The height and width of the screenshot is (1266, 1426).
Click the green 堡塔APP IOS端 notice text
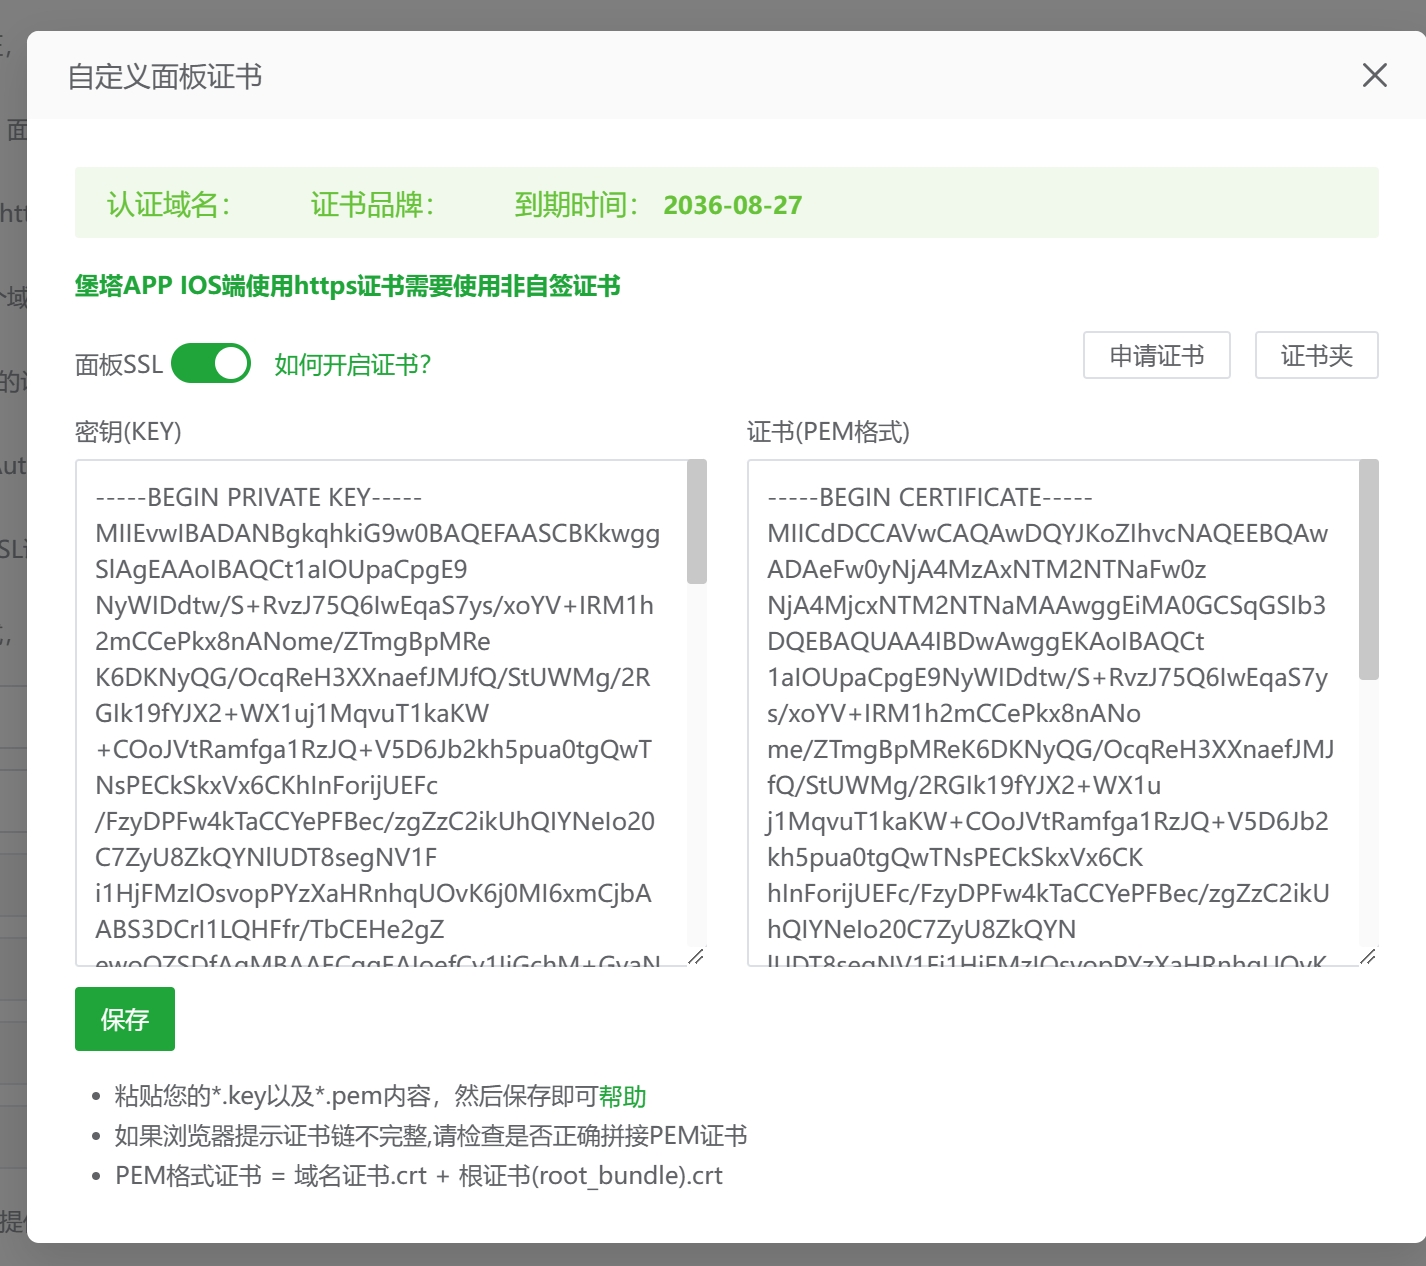348,286
